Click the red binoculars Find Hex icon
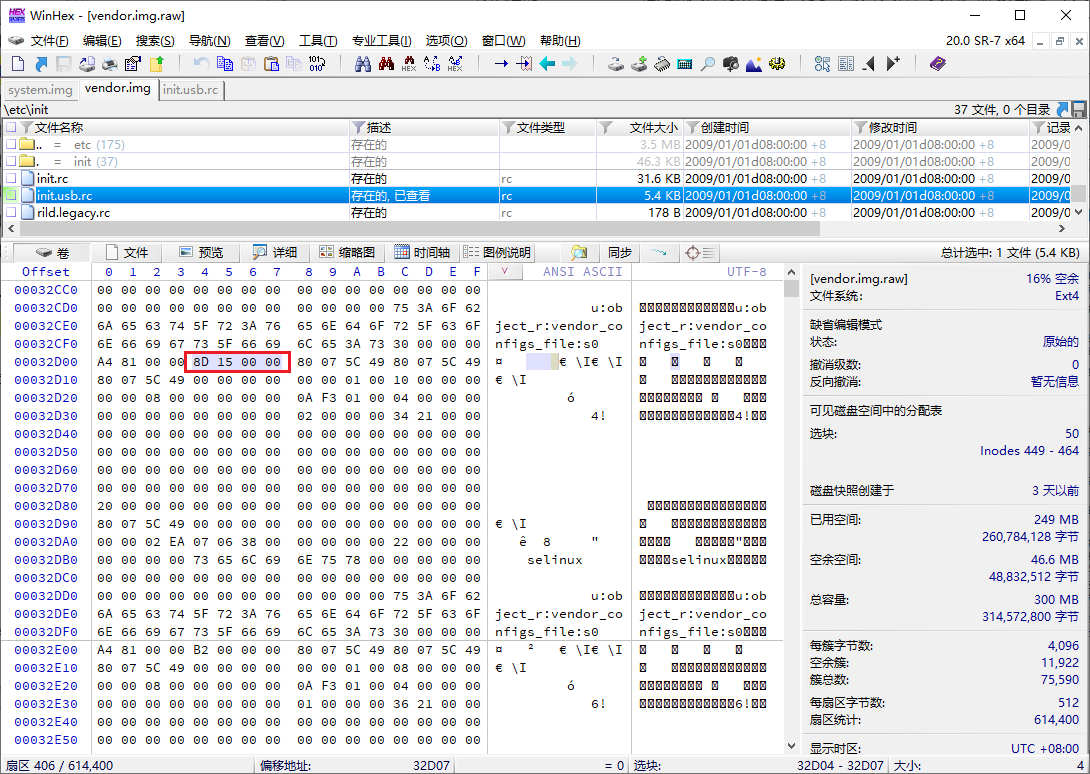This screenshot has height=774, width=1090. coord(386,64)
